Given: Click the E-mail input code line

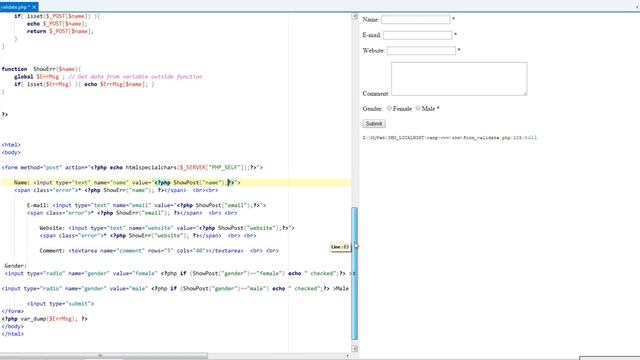Looking at the screenshot, I should [x=147, y=205].
